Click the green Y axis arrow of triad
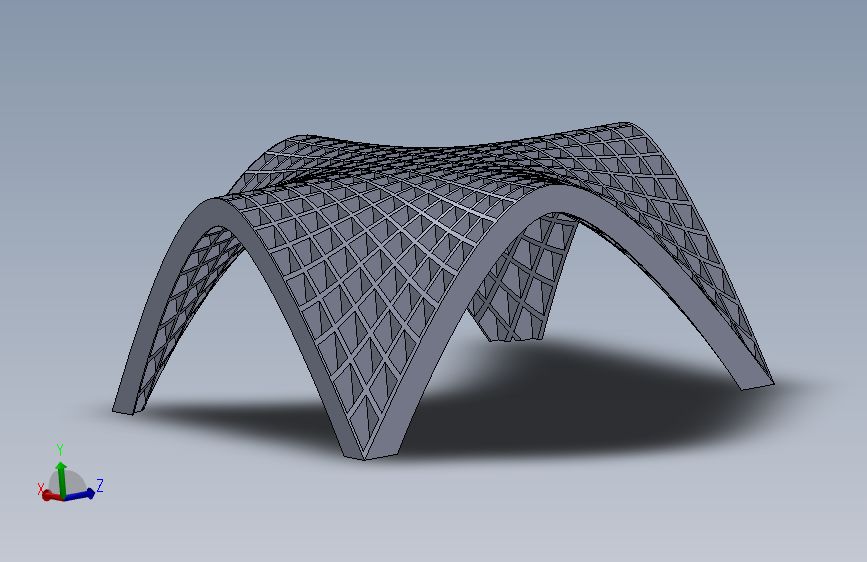Image resolution: width=867 pixels, height=562 pixels. coord(61,479)
